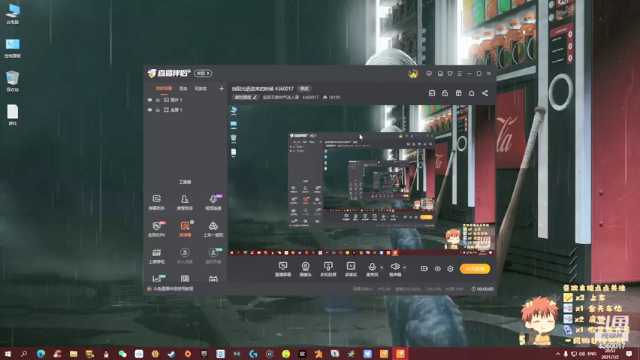Toggle visibility of the 图片 1 source
This screenshot has width=640, height=360.
[x=150, y=100]
